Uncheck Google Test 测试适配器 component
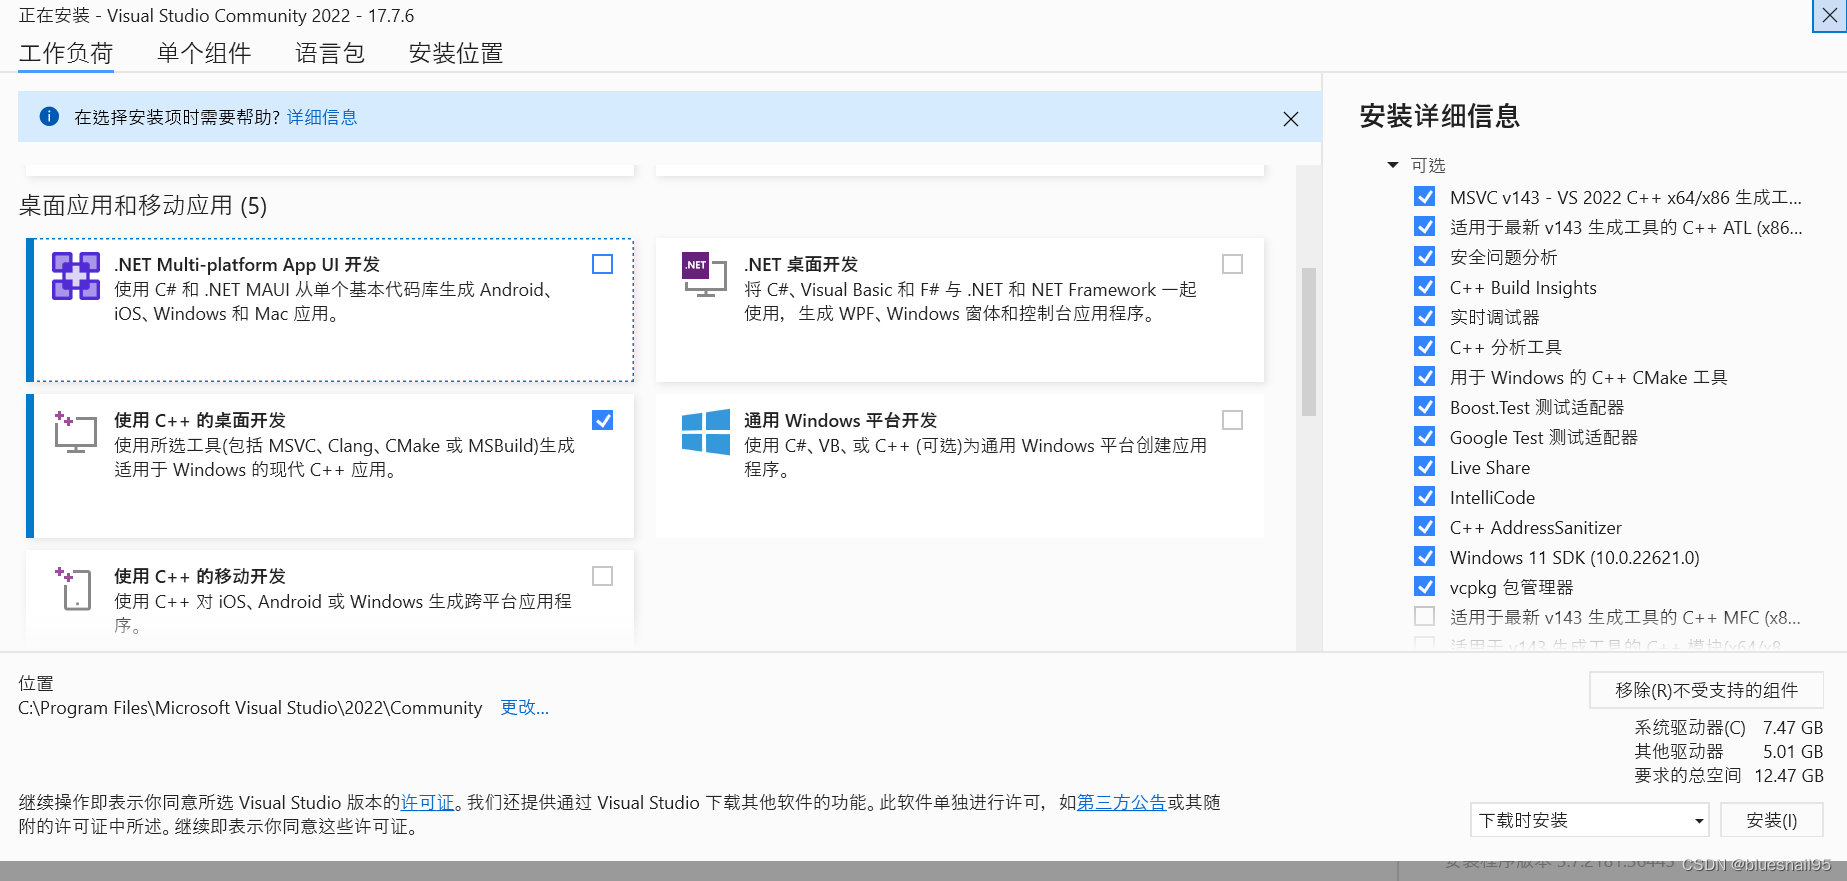The height and width of the screenshot is (881, 1847). (x=1425, y=436)
